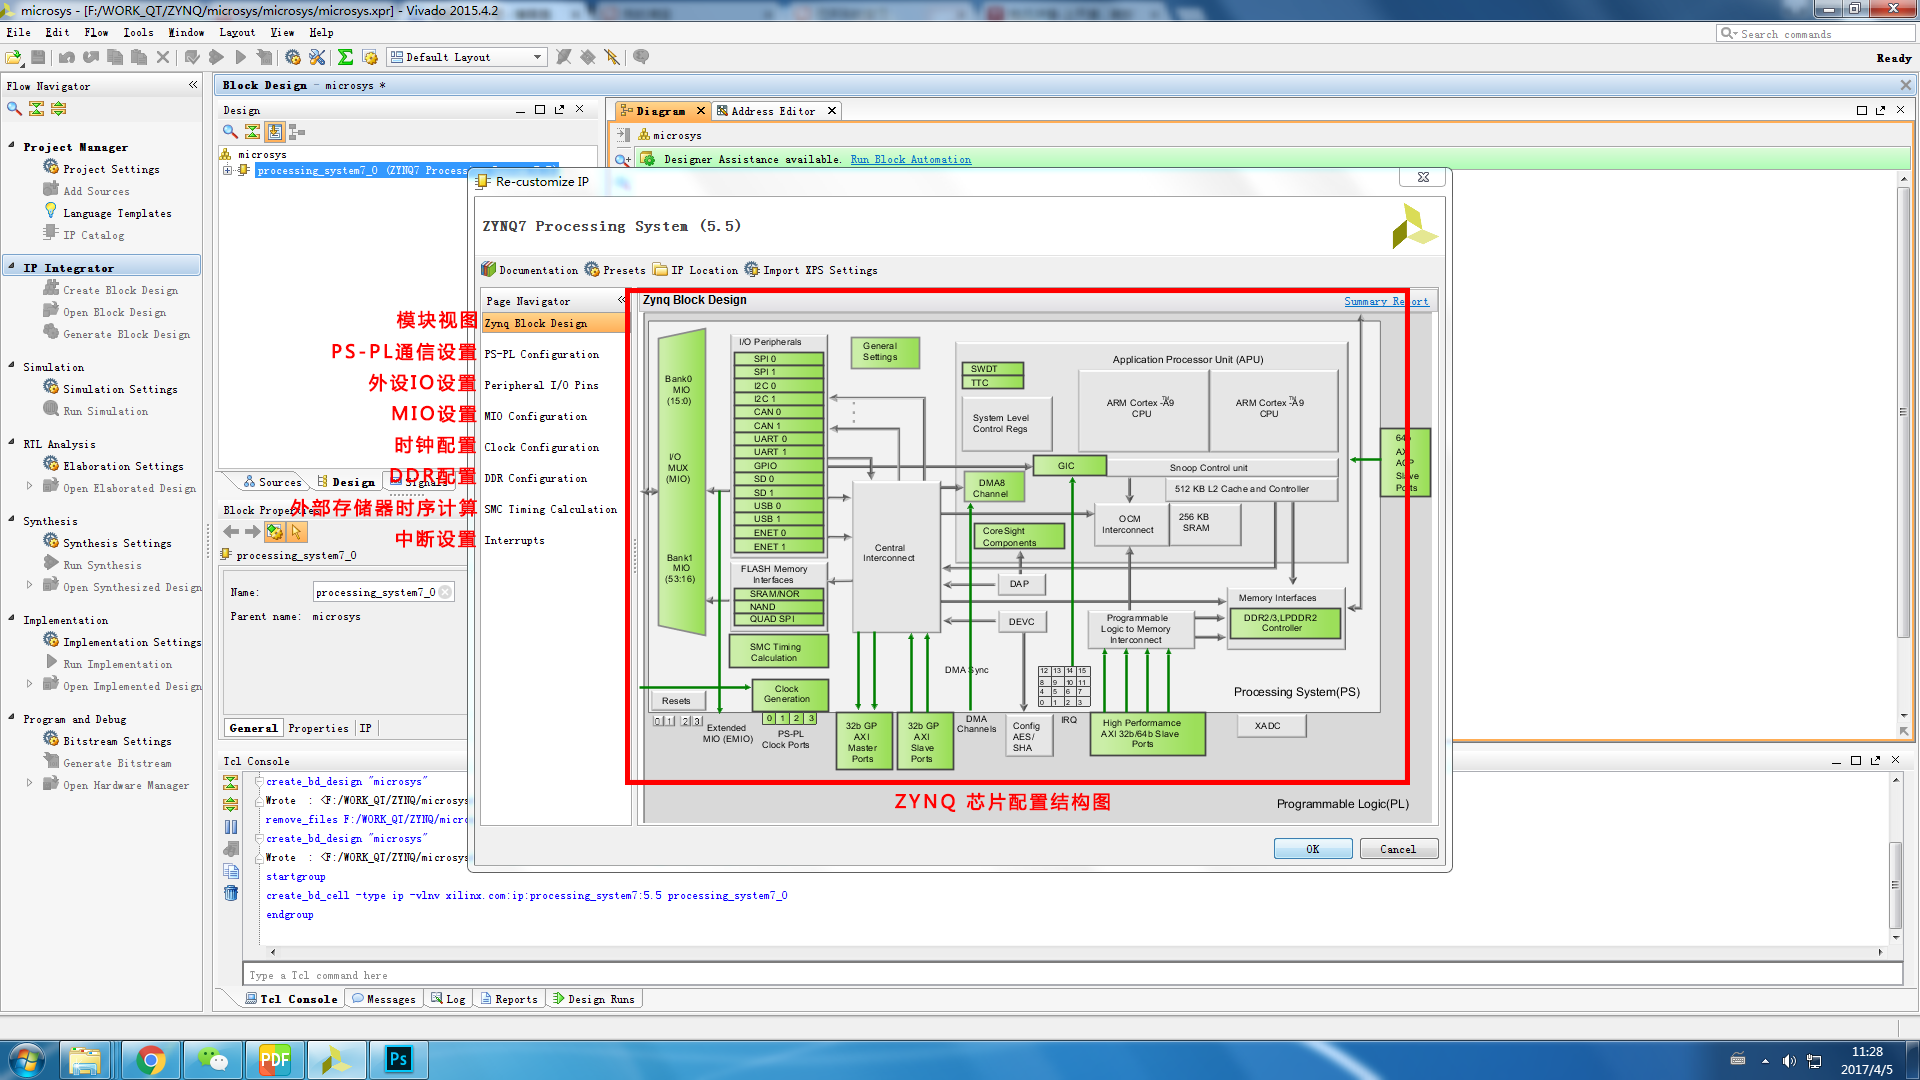Image resolution: width=1920 pixels, height=1080 pixels.
Task: Switch to the Address Editor tab
Action: coord(772,111)
